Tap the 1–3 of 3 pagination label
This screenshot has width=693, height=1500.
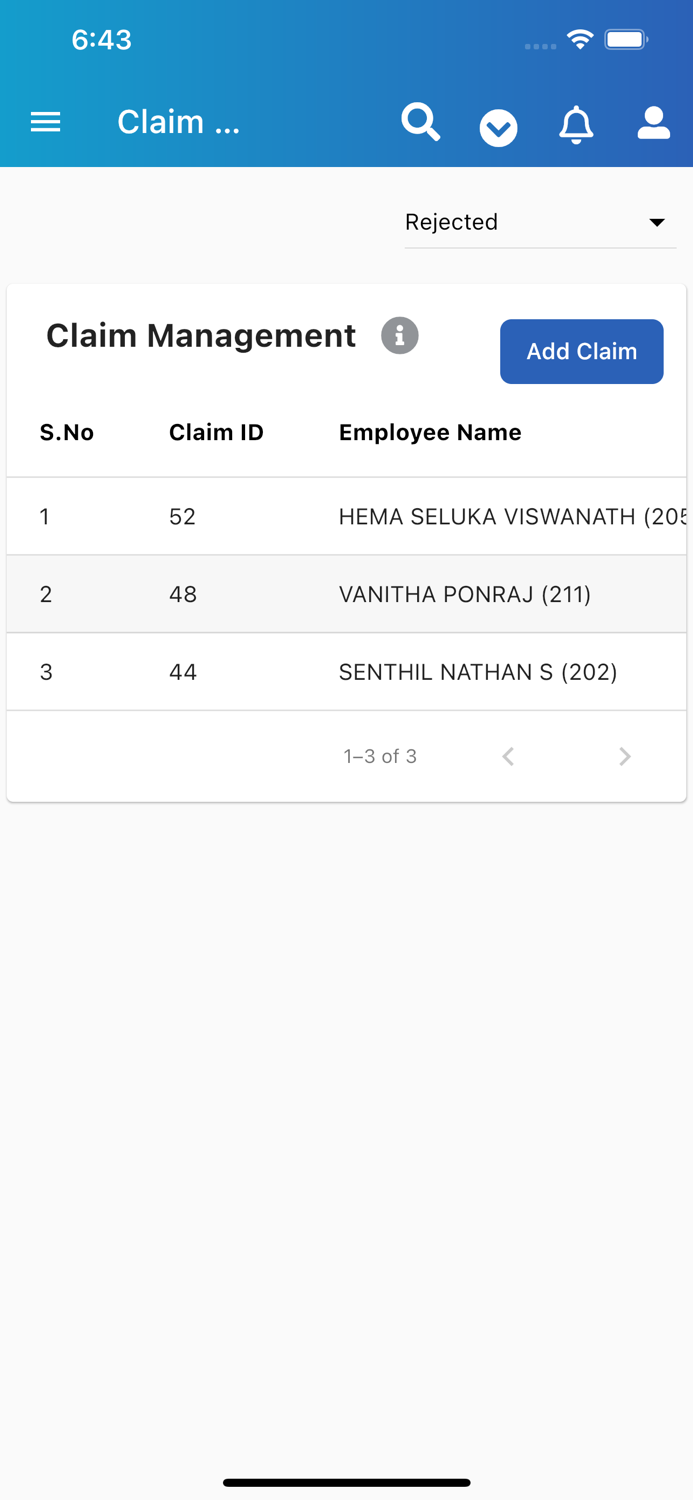click(380, 756)
